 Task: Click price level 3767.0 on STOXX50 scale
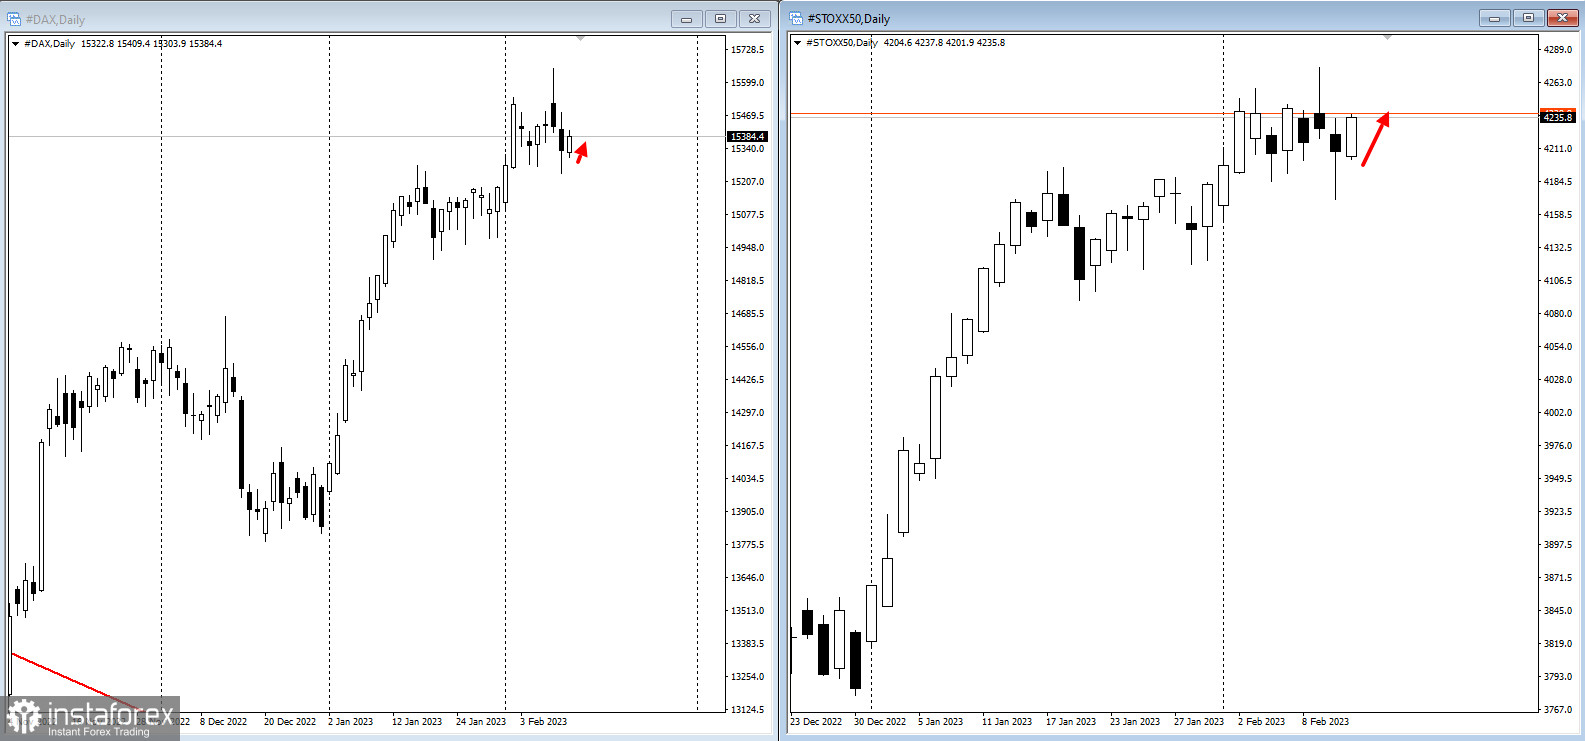pos(1557,710)
